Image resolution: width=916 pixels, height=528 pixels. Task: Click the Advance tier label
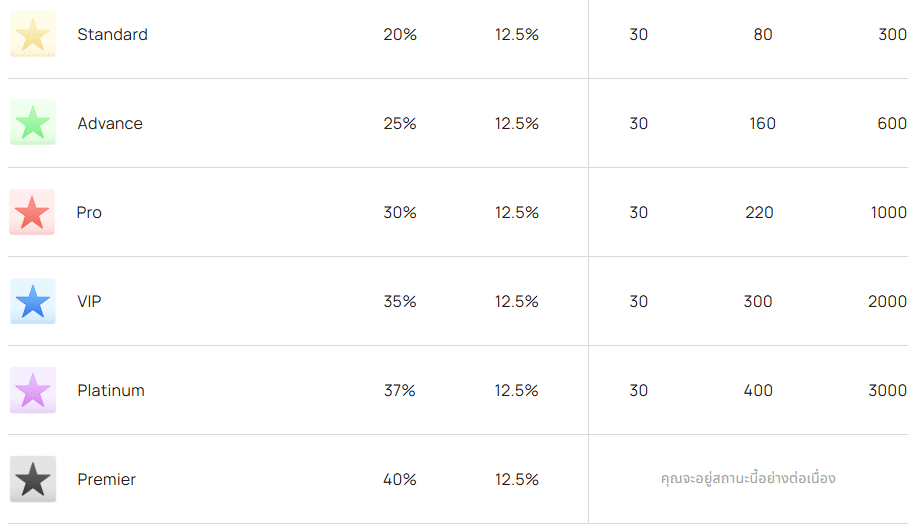click(x=110, y=123)
